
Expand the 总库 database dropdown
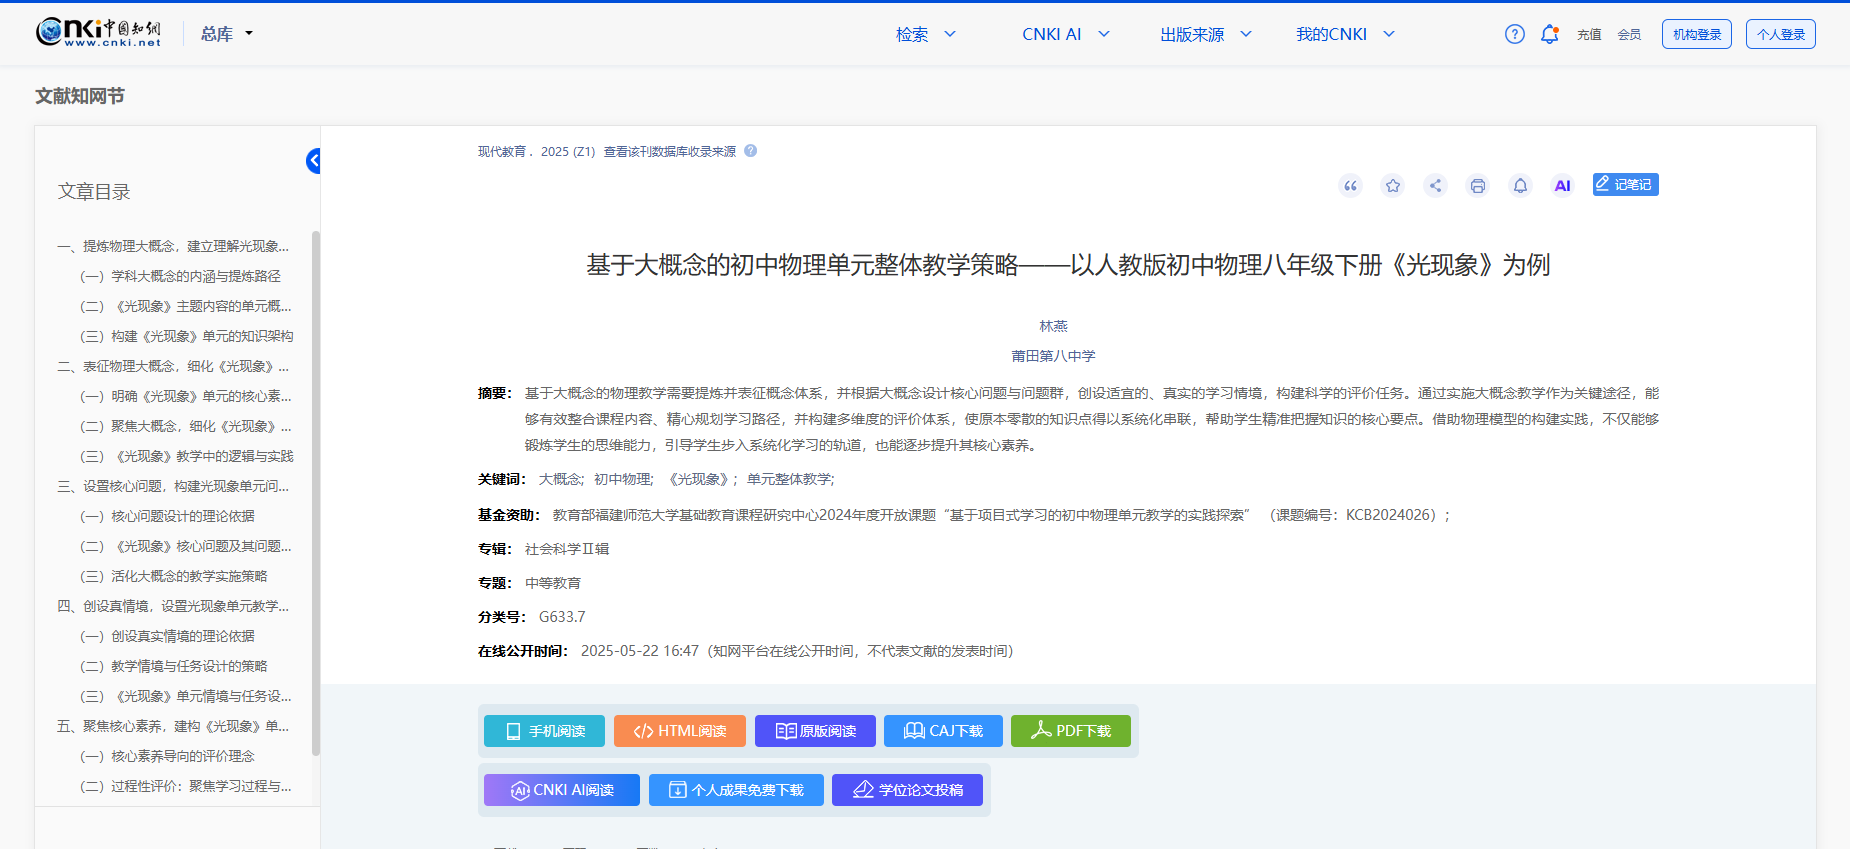tap(227, 34)
